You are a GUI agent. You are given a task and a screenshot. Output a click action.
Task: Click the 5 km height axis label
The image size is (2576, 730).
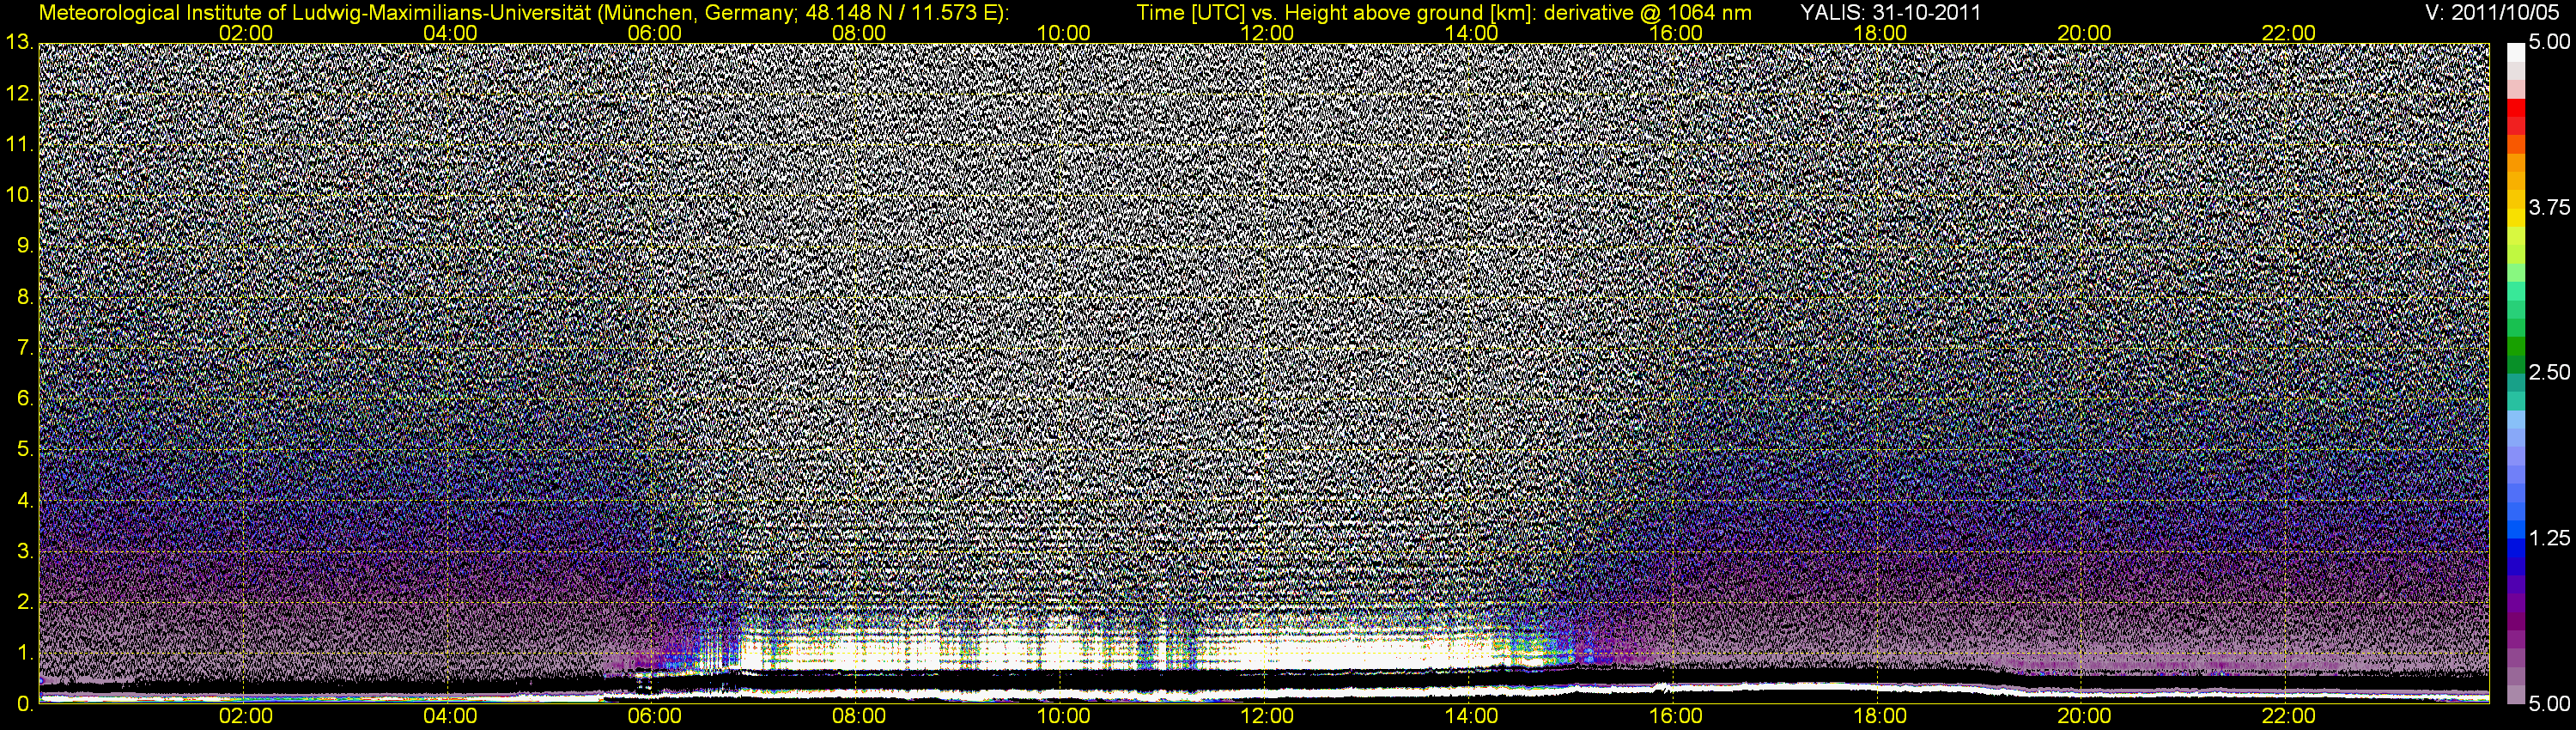26,450
